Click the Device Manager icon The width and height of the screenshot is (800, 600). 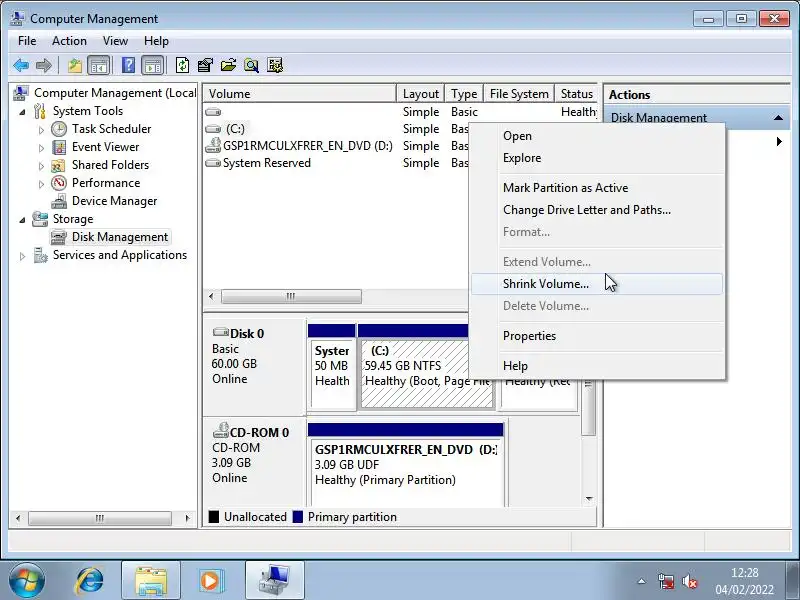[59, 202]
